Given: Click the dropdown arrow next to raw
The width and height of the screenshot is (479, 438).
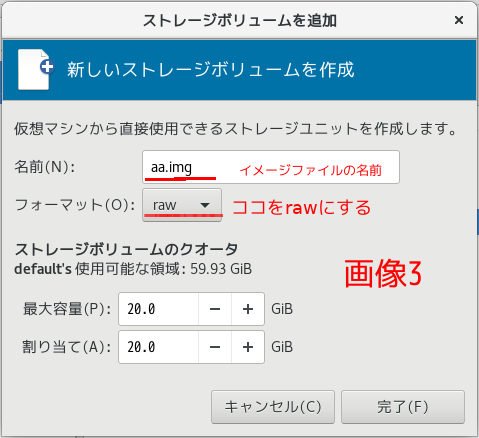Looking at the screenshot, I should tap(205, 205).
